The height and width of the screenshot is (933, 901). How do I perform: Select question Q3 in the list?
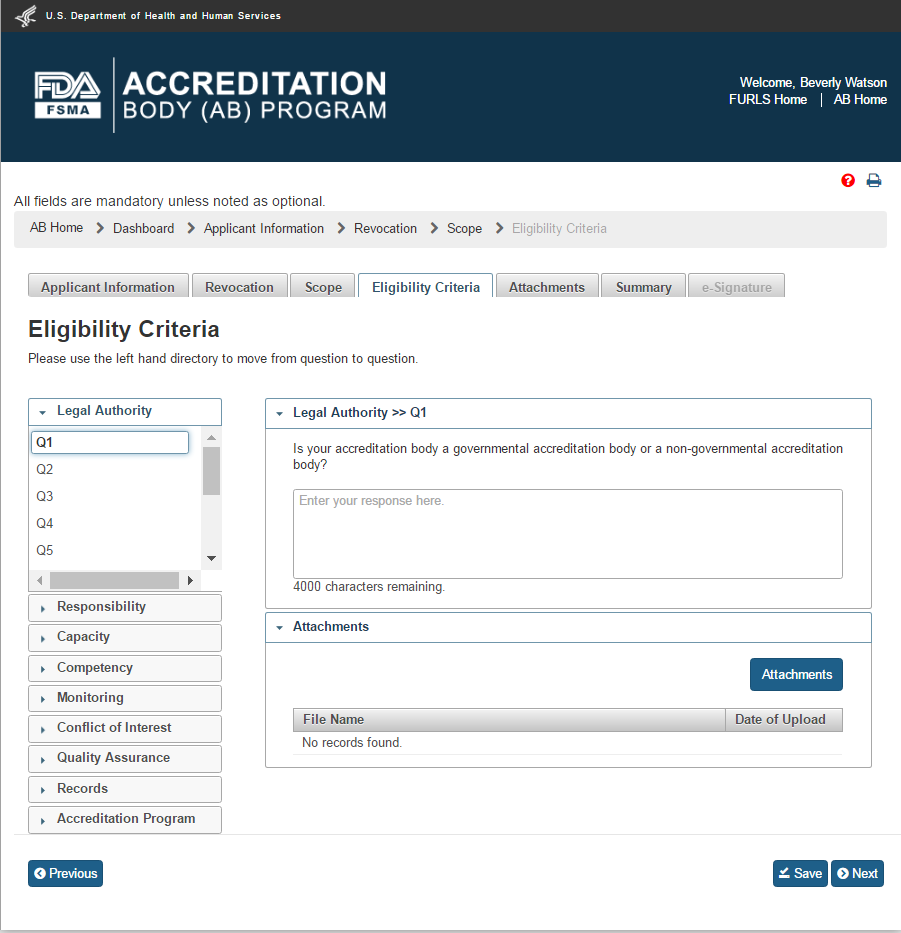45,497
